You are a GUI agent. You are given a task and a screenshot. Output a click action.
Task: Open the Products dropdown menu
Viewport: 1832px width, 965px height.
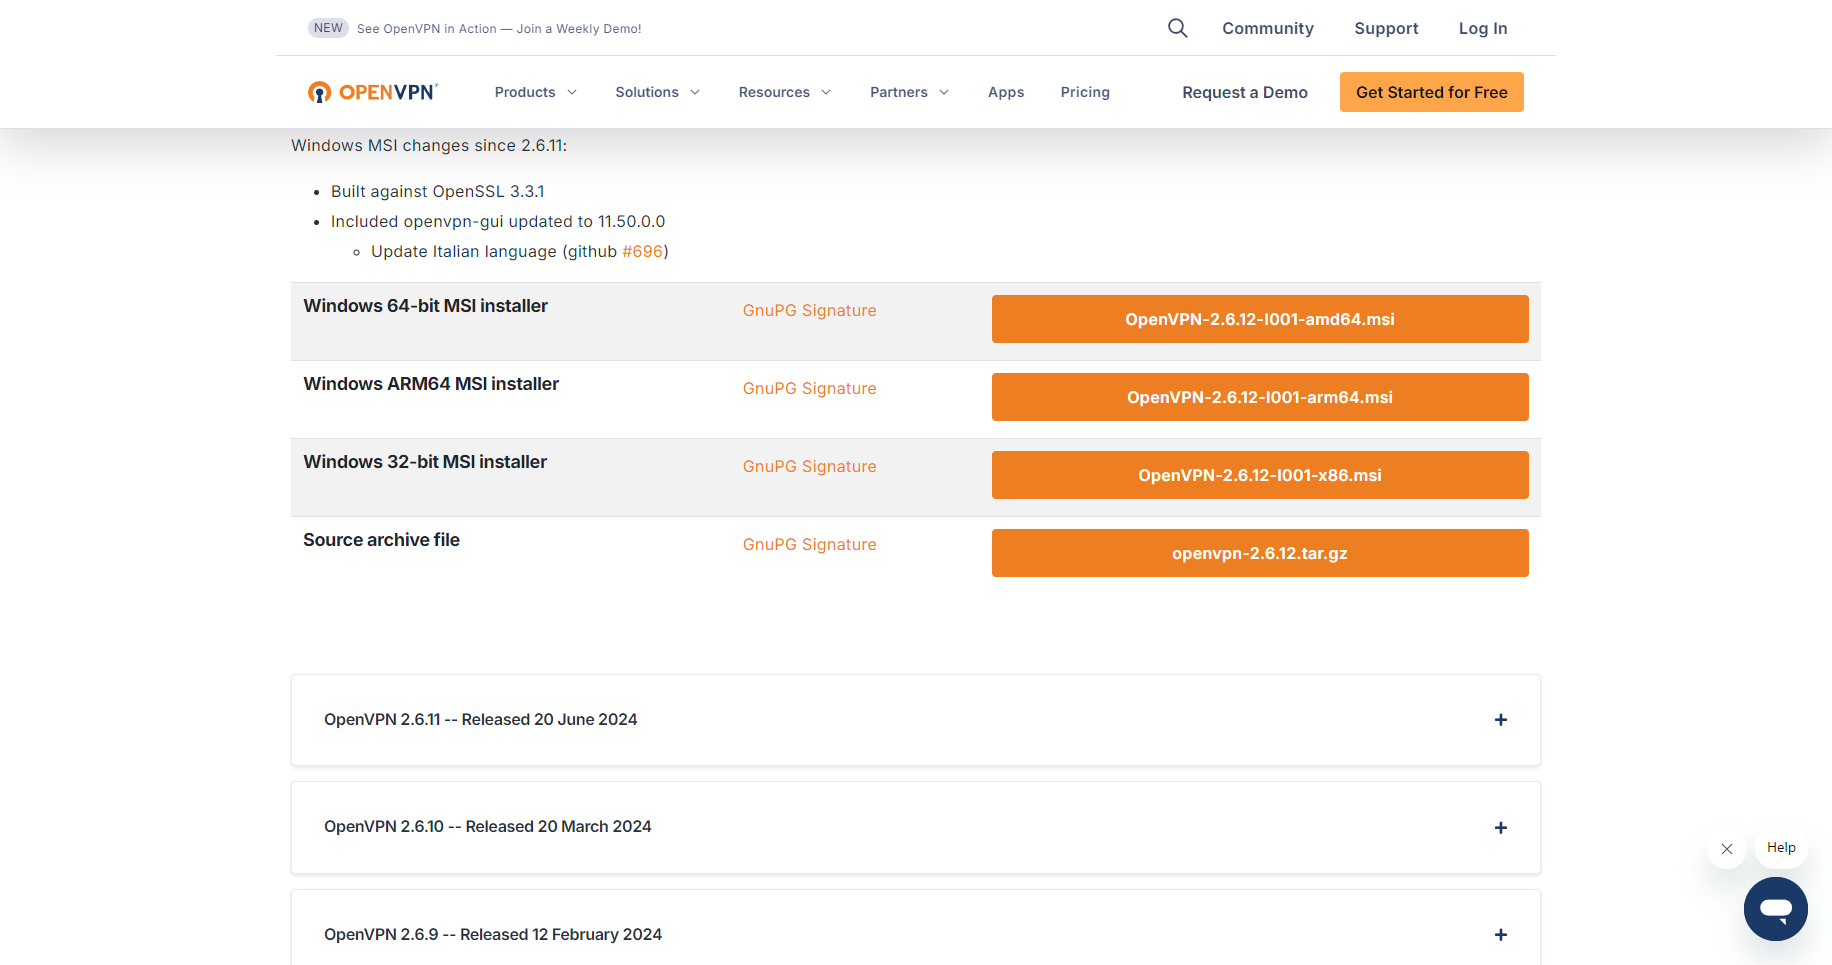tap(536, 92)
